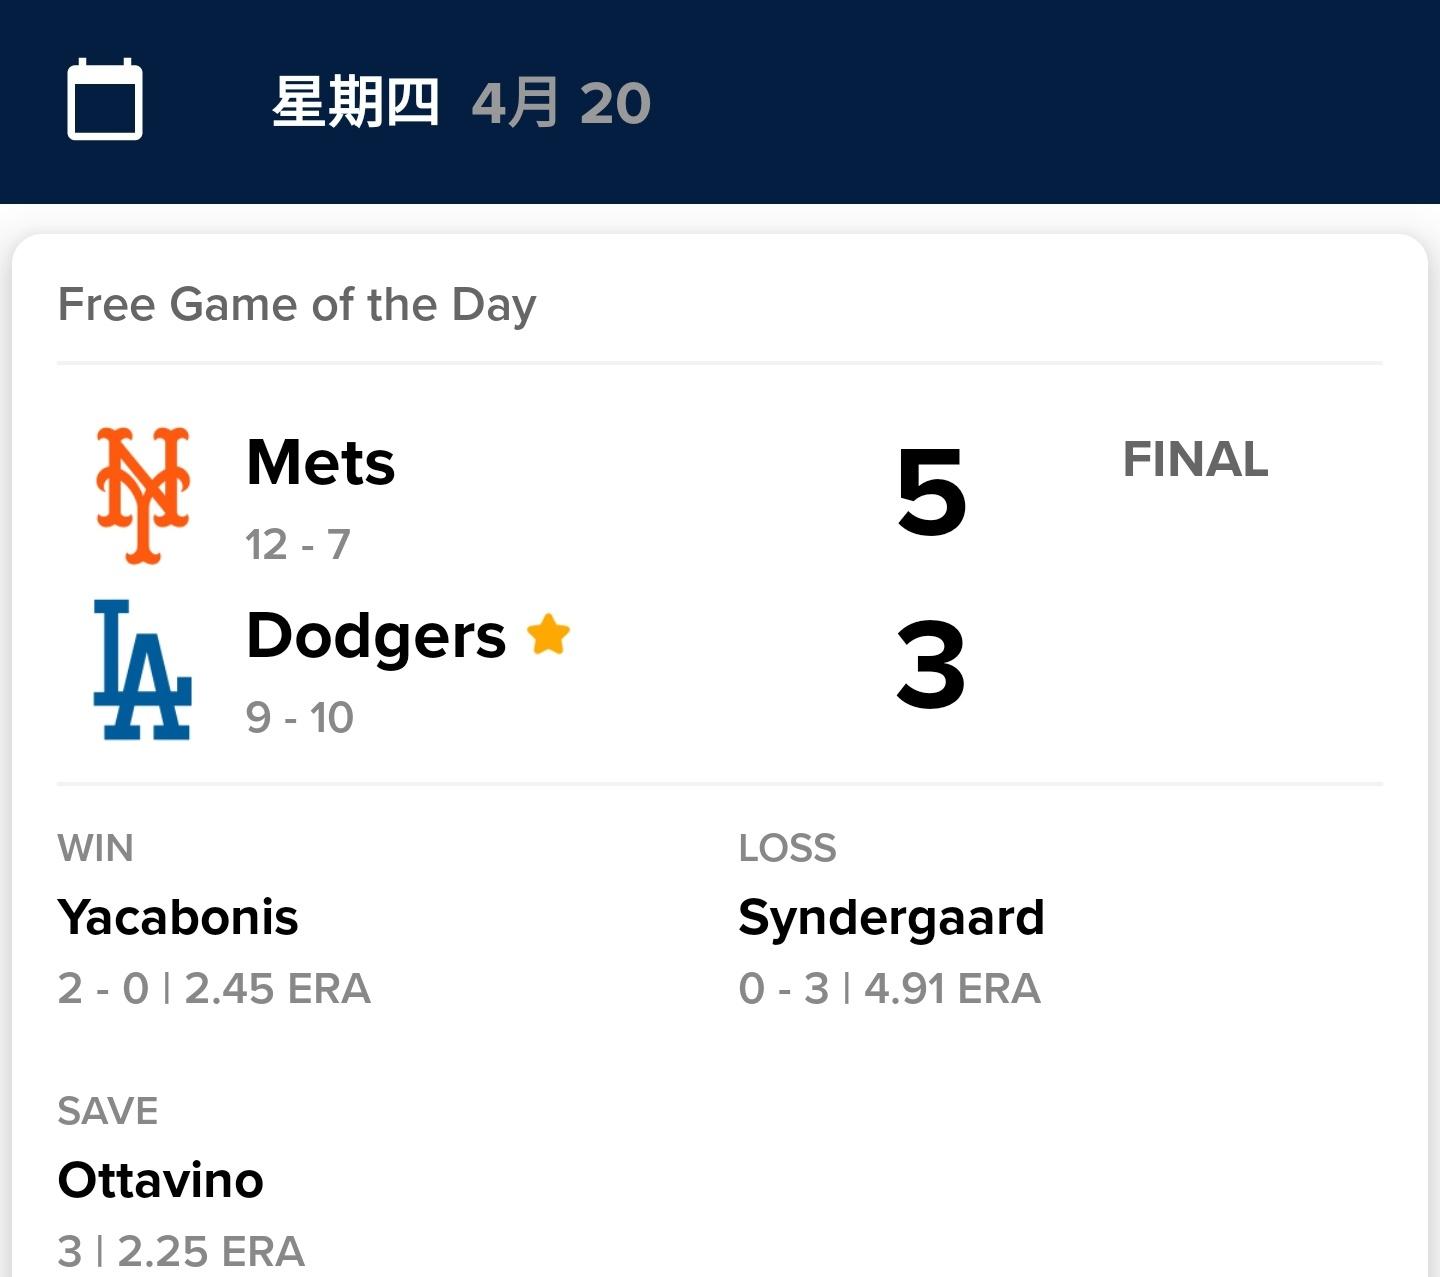
Task: Select the 星期四 day label
Action: pyautogui.click(x=355, y=102)
